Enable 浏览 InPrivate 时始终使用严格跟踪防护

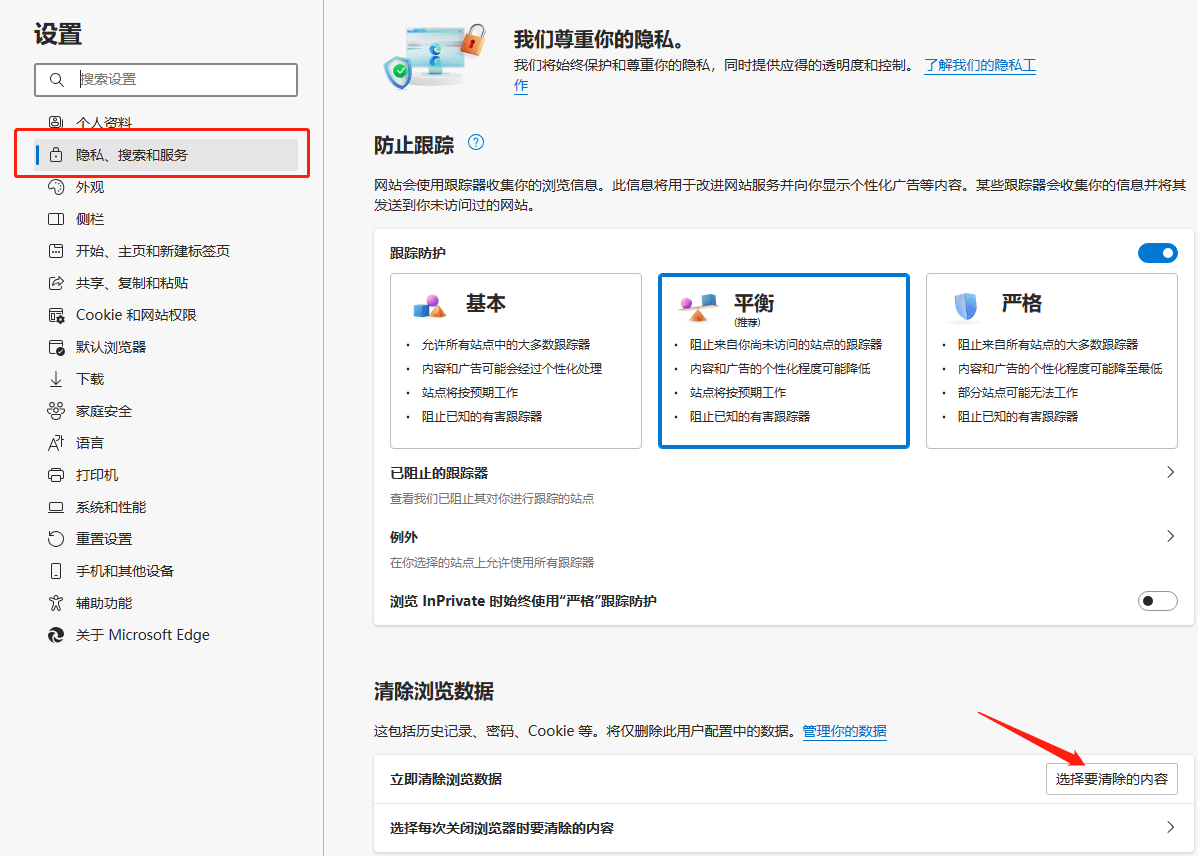pyautogui.click(x=1157, y=600)
